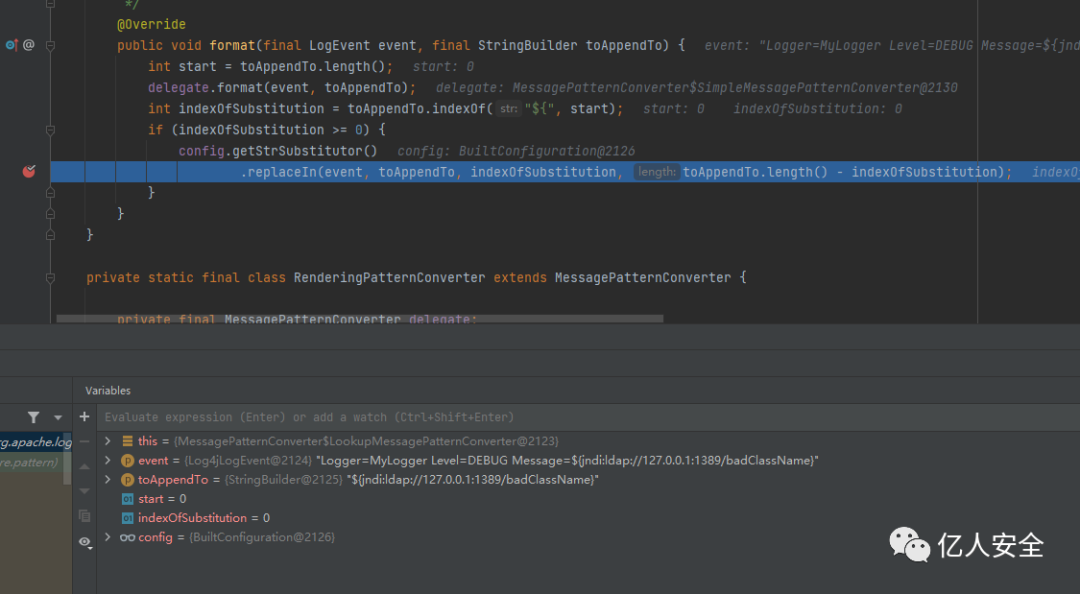The width and height of the screenshot is (1080, 594).
Task: Click the @Override annotation text
Action: pyautogui.click(x=152, y=24)
